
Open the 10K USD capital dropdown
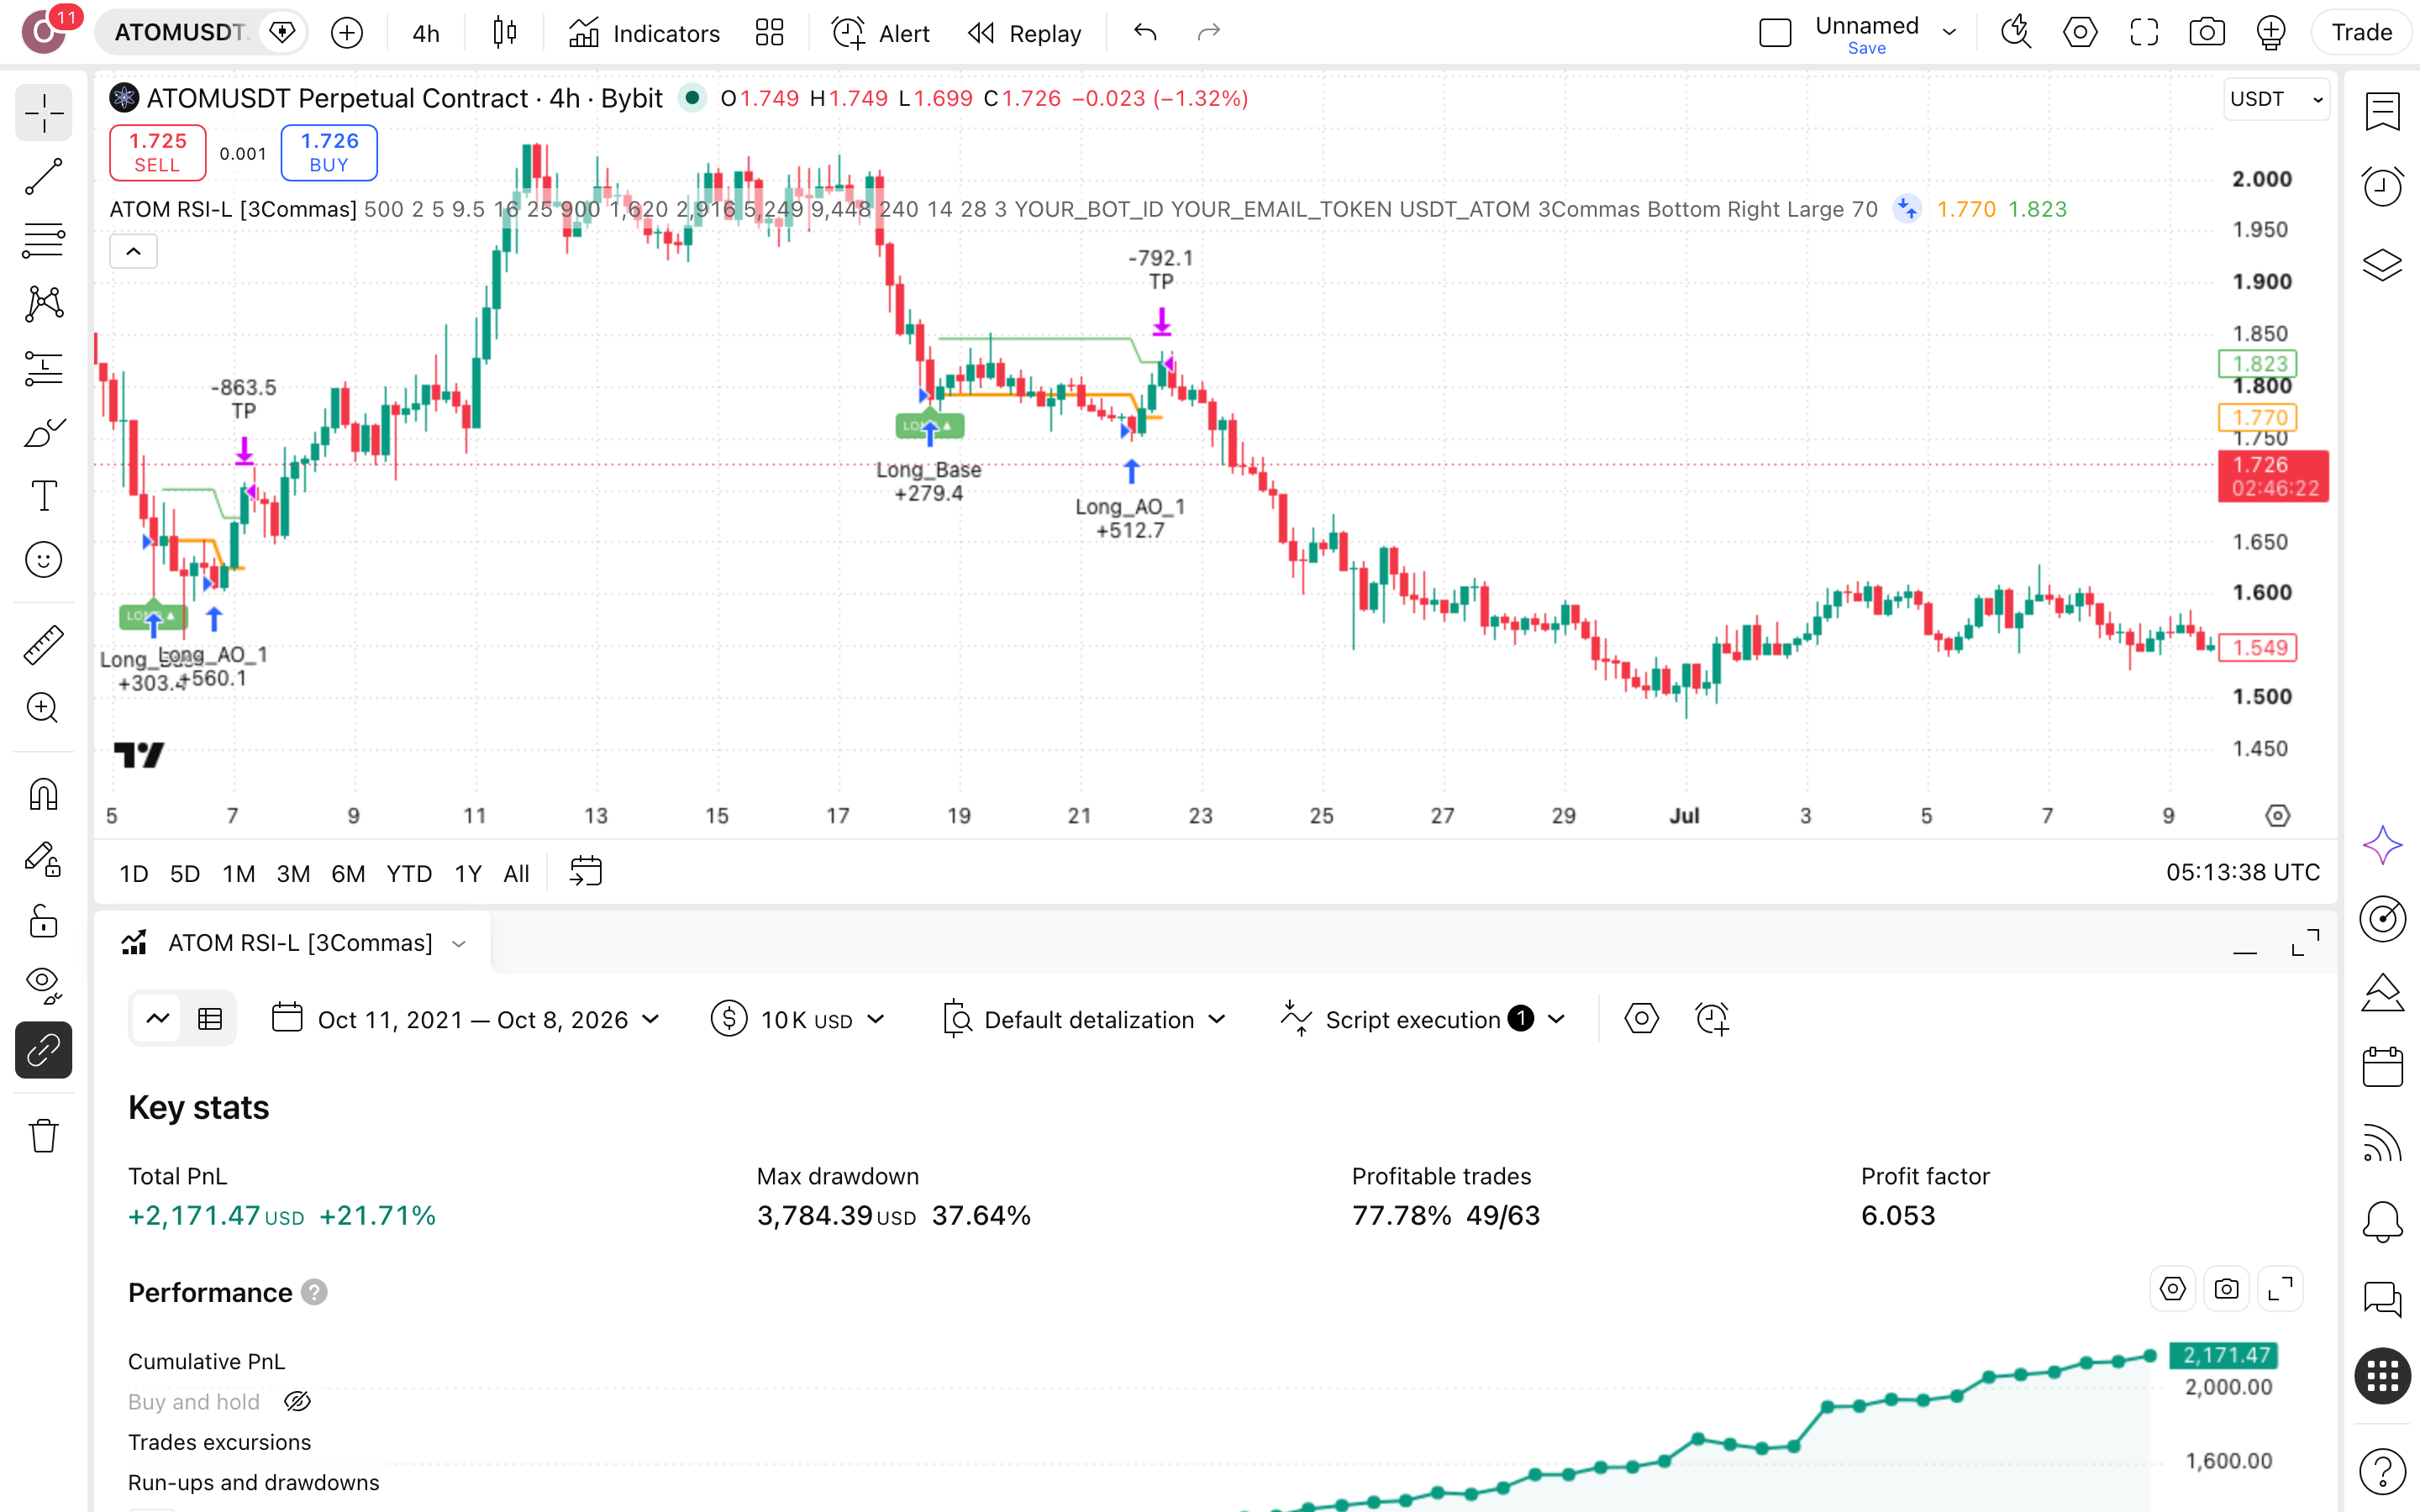798,1020
